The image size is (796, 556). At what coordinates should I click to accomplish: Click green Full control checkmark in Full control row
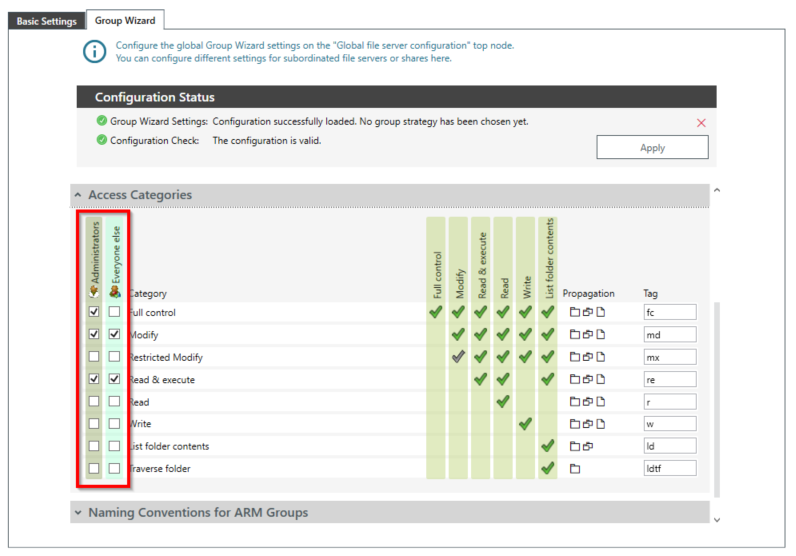(436, 313)
